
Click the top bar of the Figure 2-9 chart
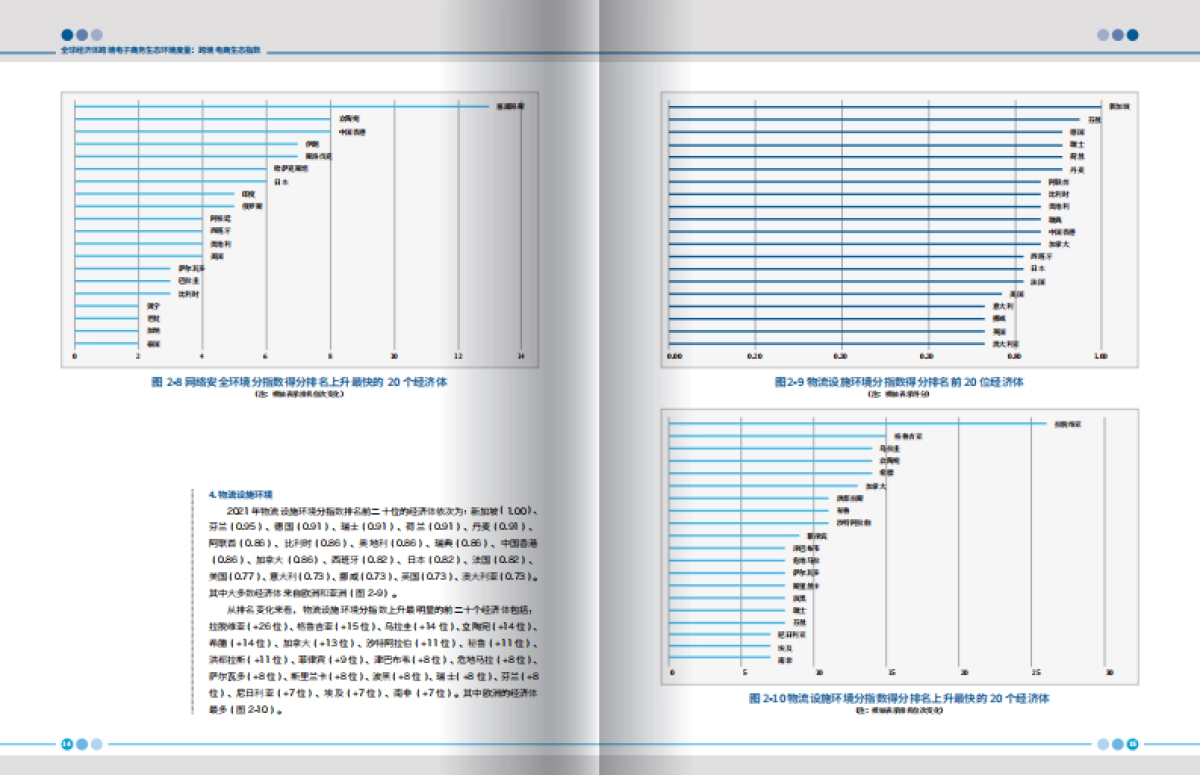pos(884,107)
